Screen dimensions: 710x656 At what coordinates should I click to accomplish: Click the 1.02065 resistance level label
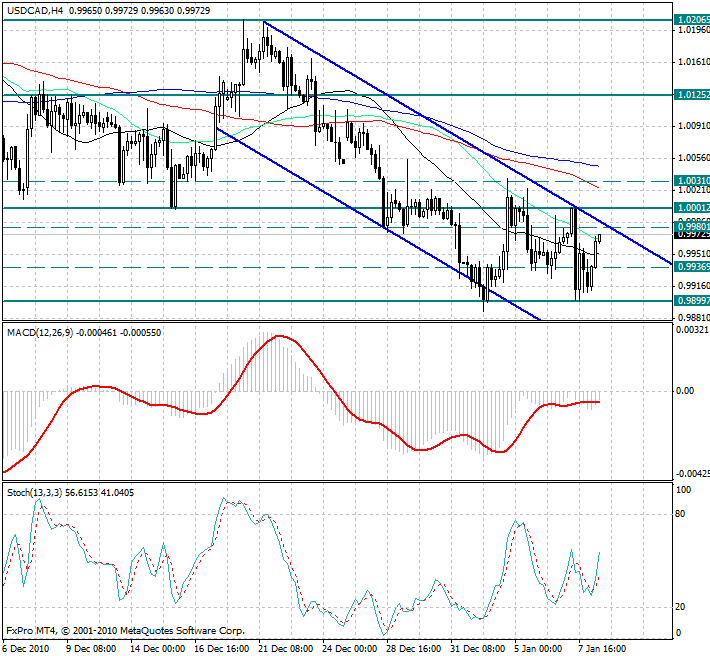click(x=692, y=19)
